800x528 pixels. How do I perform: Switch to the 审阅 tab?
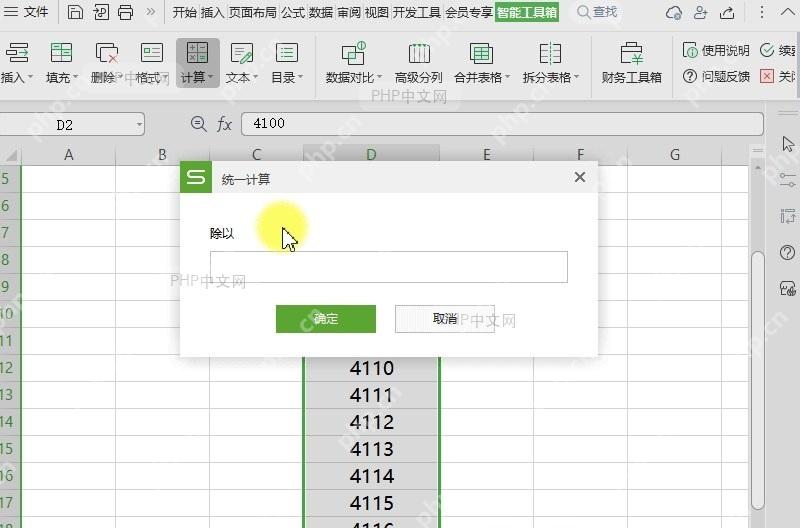(x=348, y=12)
